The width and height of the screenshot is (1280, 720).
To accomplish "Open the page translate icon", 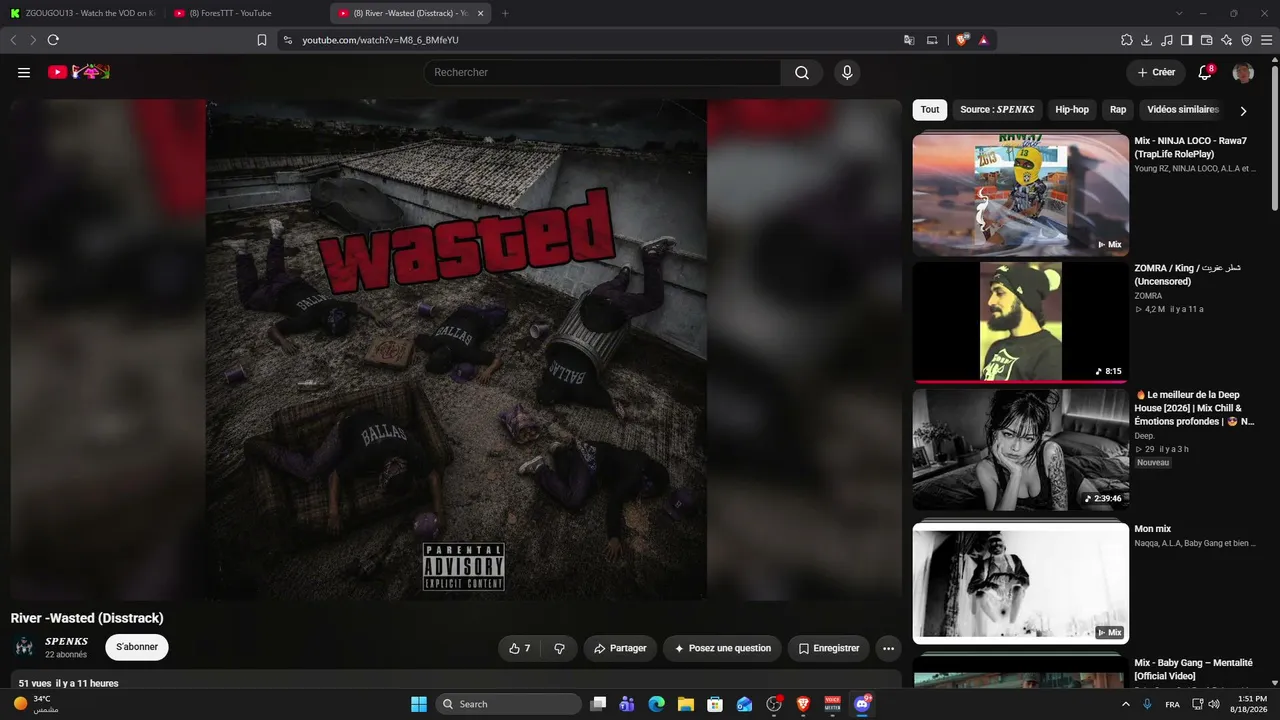I will pos(909,40).
